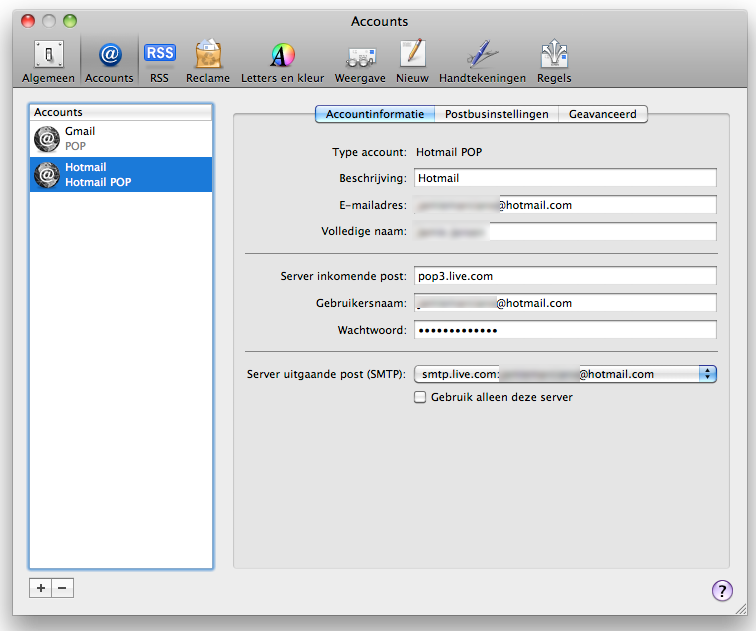The height and width of the screenshot is (631, 756).
Task: Select the Accounts toolbar icon
Action: tap(109, 62)
